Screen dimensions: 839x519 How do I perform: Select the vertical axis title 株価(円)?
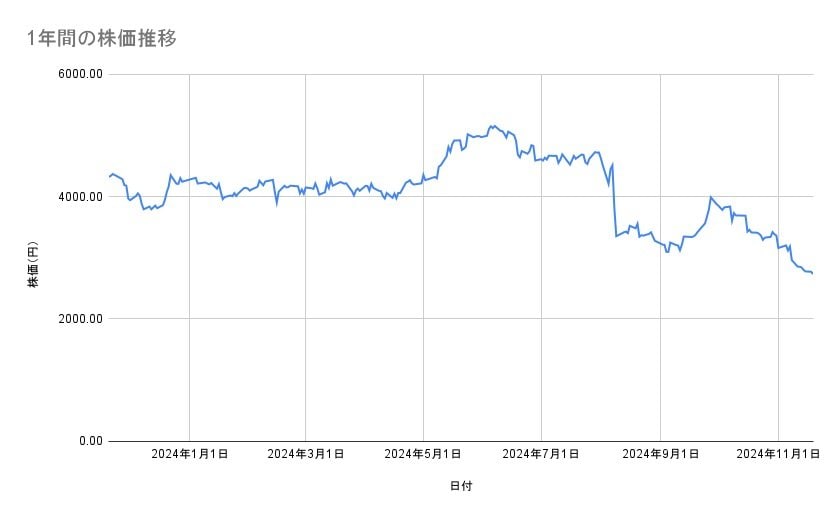tap(33, 265)
